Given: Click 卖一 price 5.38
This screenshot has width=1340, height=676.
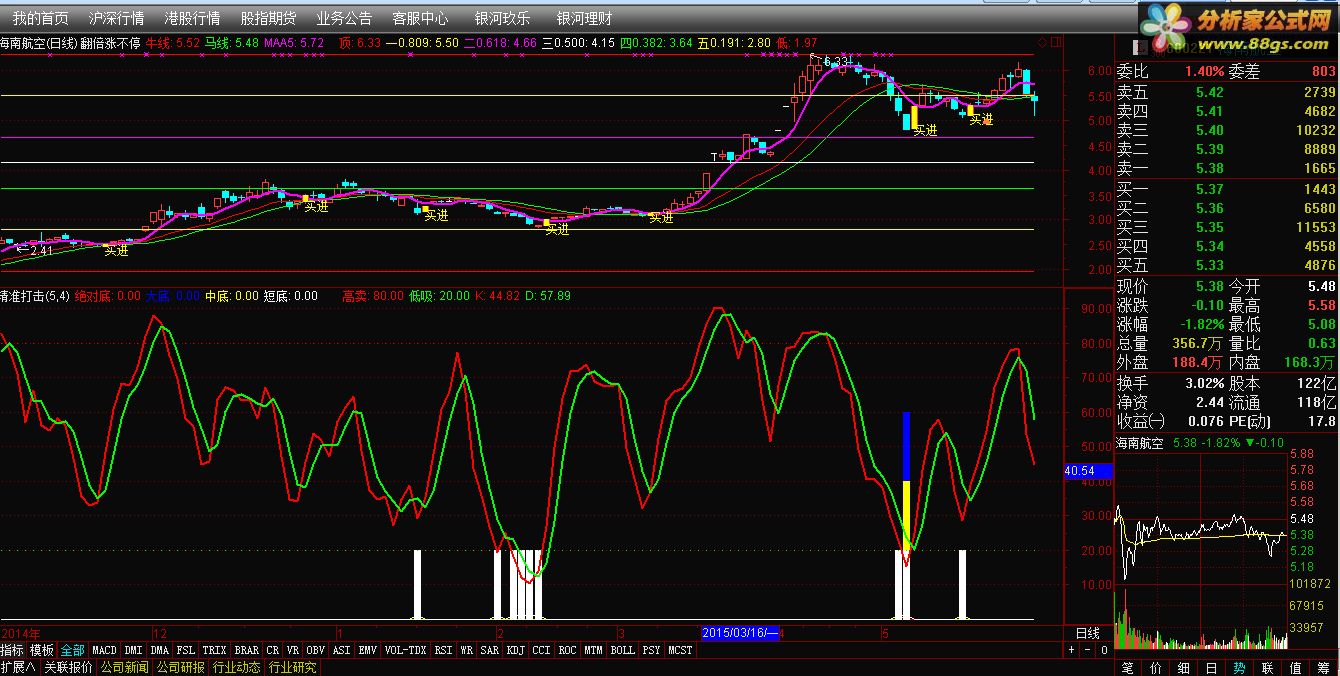Looking at the screenshot, I should point(1209,169).
